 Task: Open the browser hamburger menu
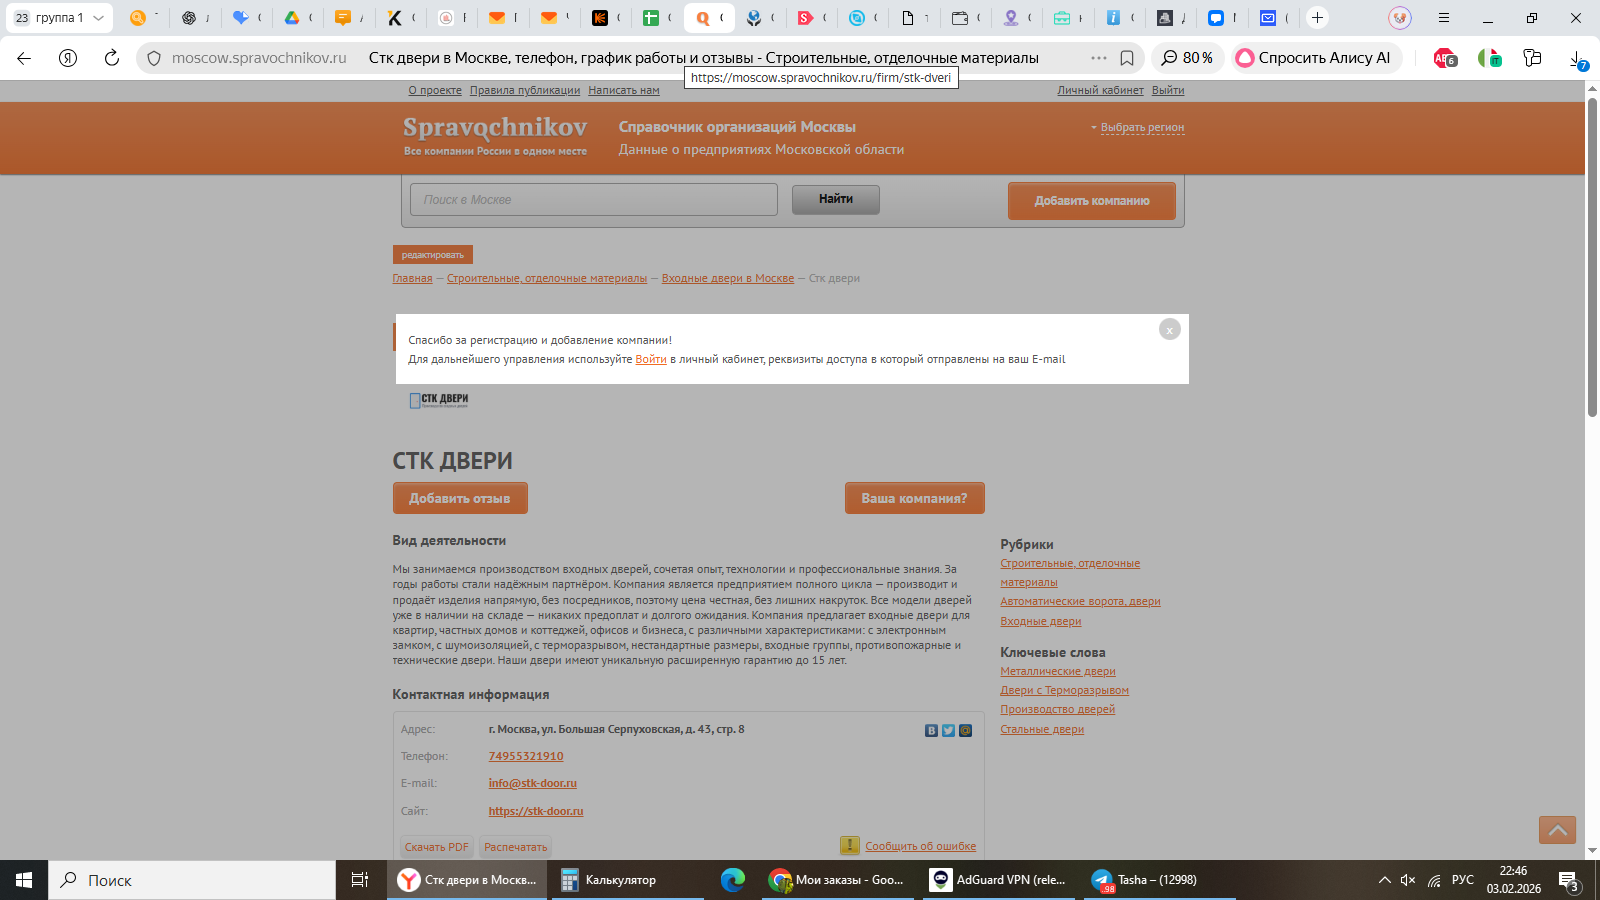[x=1443, y=18]
